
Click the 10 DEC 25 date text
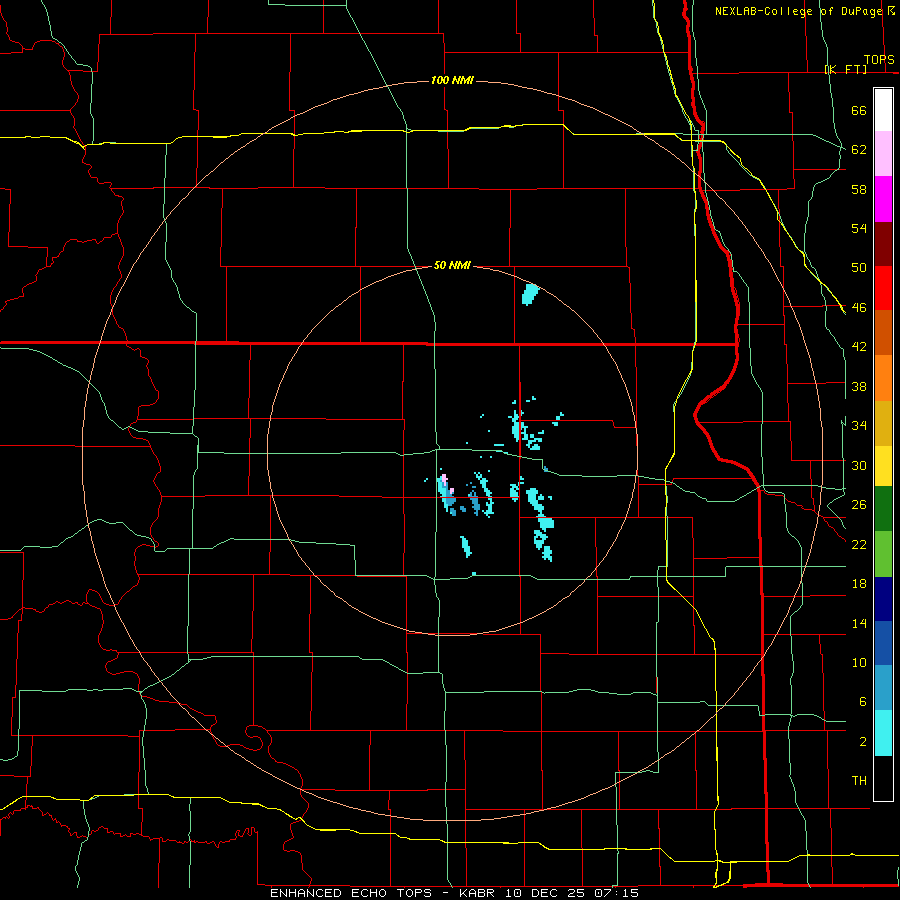pyautogui.click(x=545, y=893)
